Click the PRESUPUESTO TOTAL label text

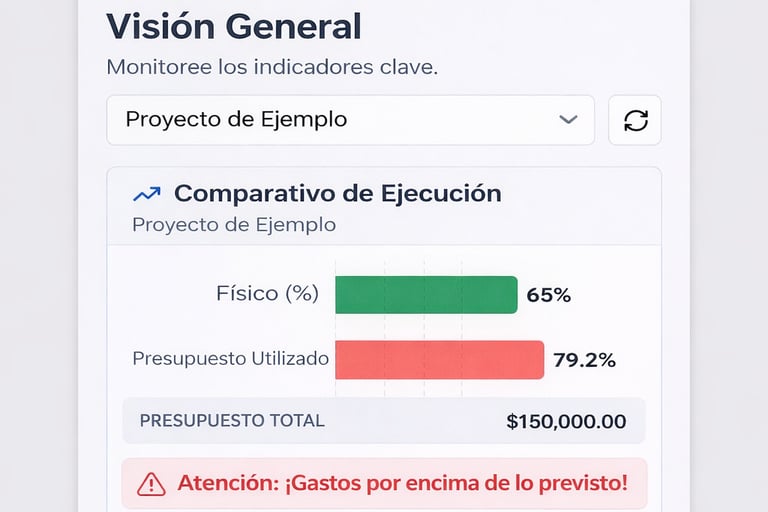pyautogui.click(x=232, y=421)
